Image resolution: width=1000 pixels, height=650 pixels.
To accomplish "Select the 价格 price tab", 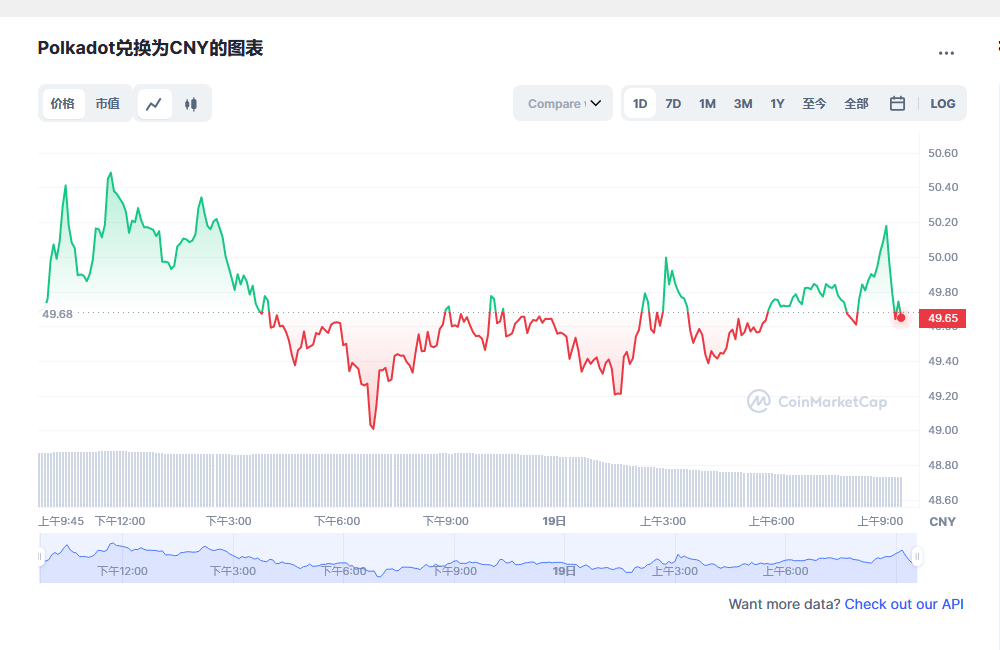I will 63,103.
